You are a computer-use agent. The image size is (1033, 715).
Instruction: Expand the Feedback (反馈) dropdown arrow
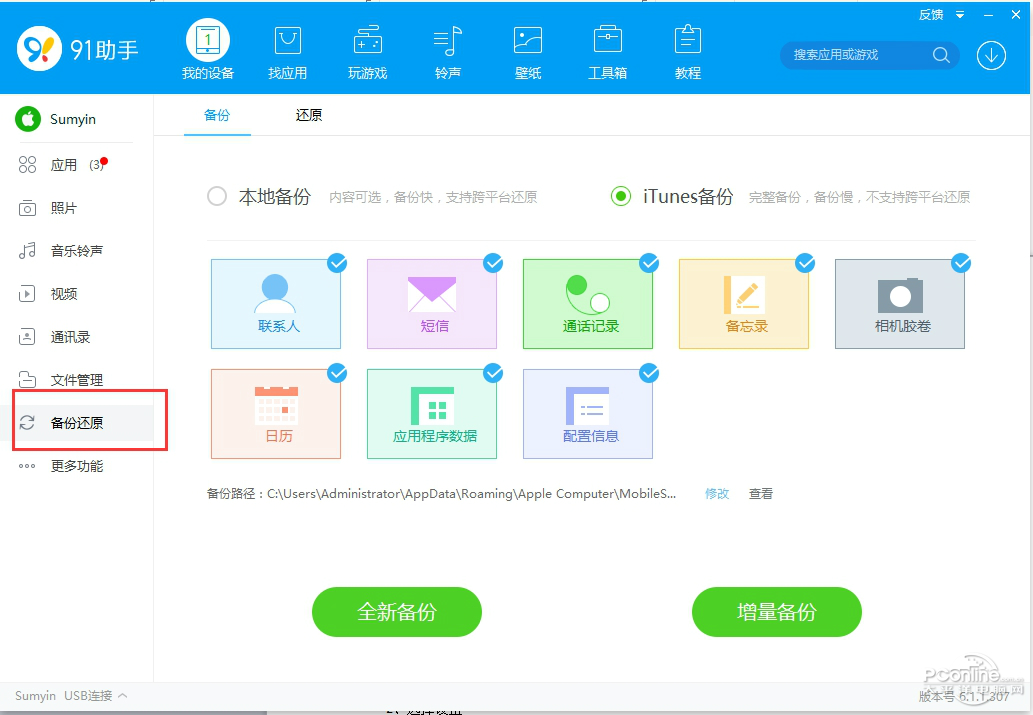tap(961, 14)
